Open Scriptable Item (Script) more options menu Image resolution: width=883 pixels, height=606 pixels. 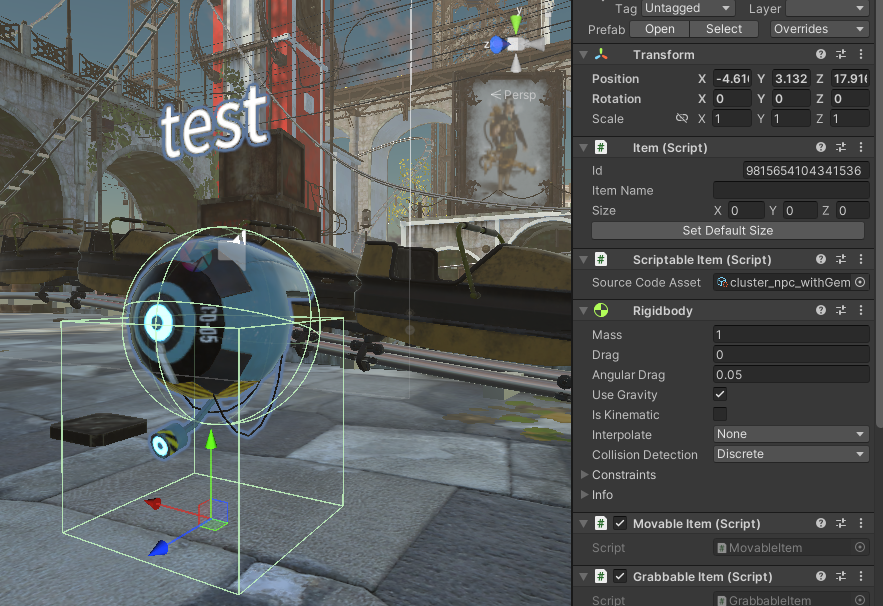coord(861,259)
